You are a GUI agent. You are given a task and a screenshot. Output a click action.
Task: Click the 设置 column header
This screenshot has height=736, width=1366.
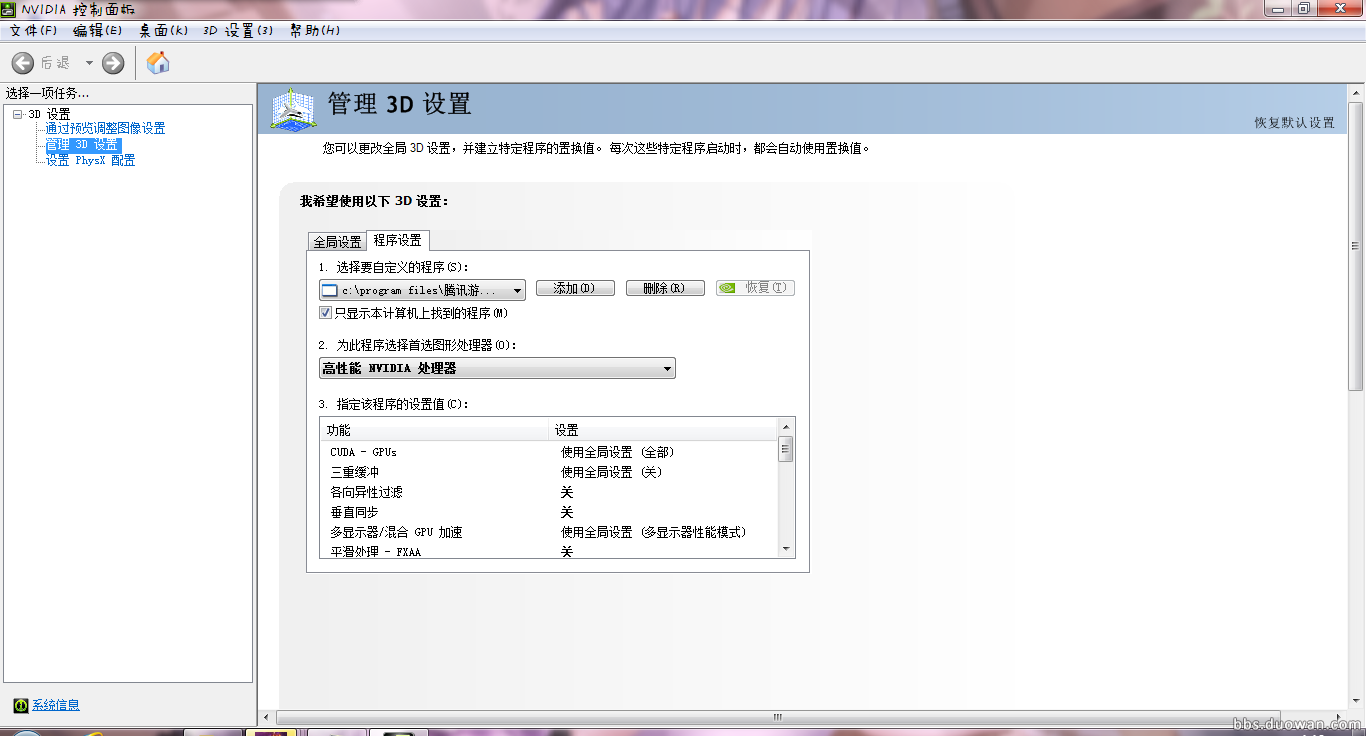click(x=664, y=430)
